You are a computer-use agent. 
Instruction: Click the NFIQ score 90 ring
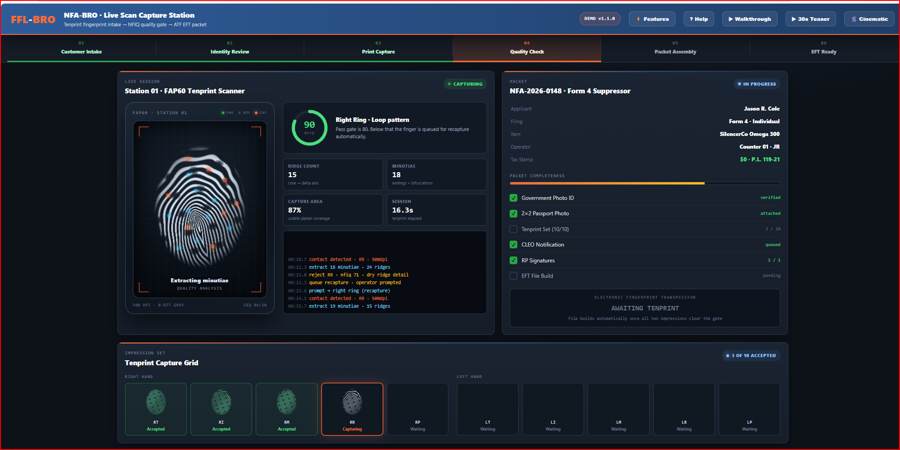[309, 127]
